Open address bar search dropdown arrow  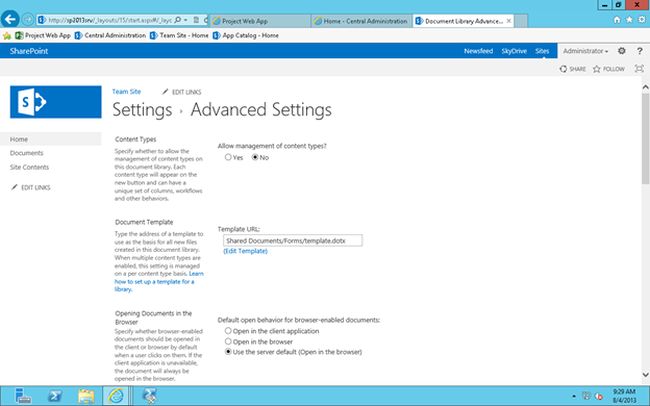186,20
